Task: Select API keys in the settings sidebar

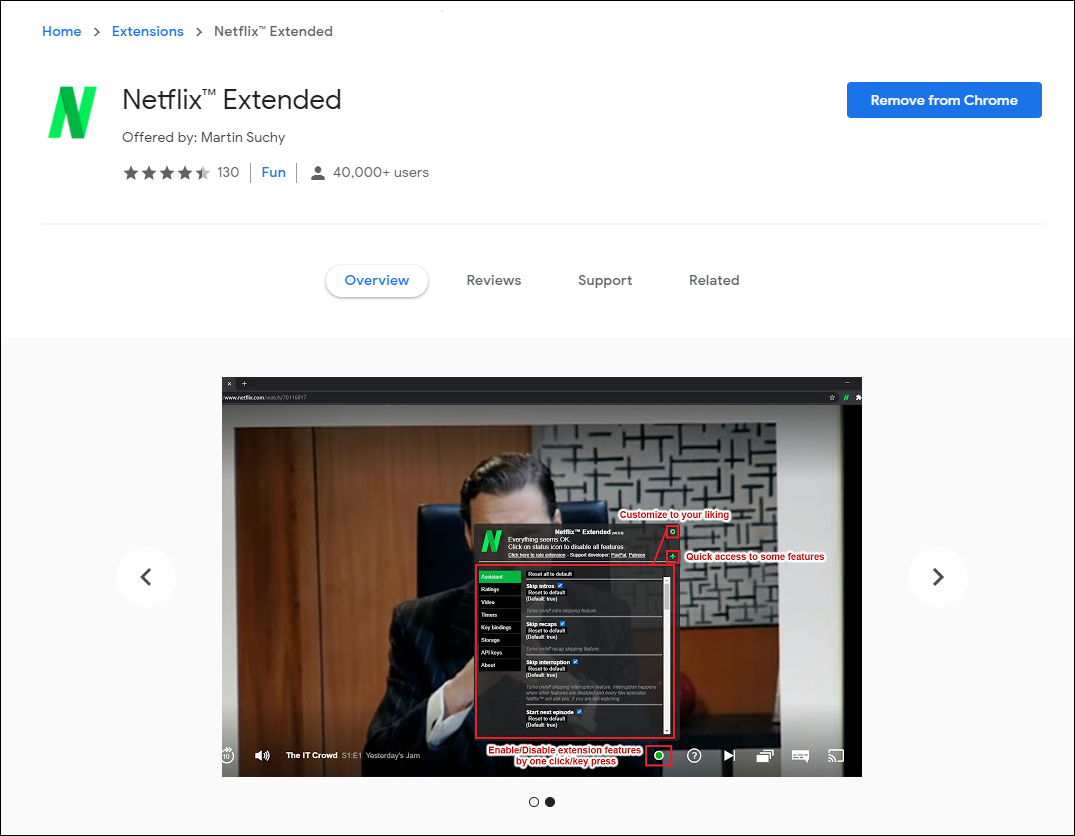Action: 499,653
